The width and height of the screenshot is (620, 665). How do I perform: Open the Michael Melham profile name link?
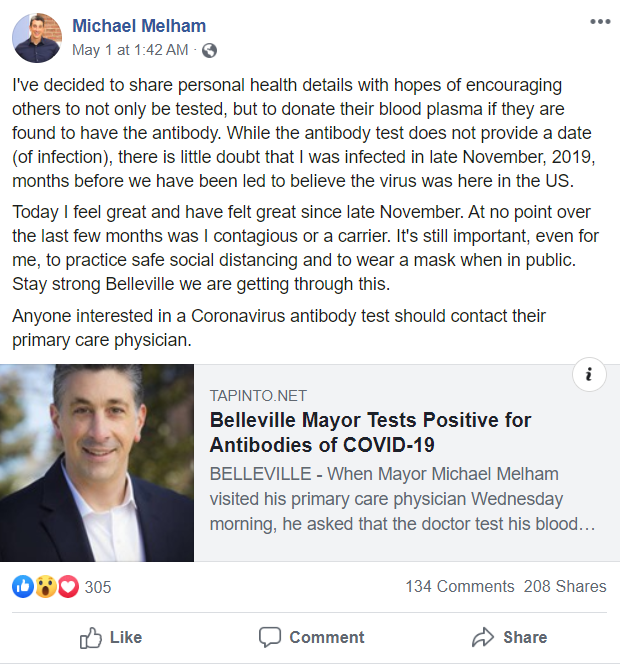click(141, 25)
